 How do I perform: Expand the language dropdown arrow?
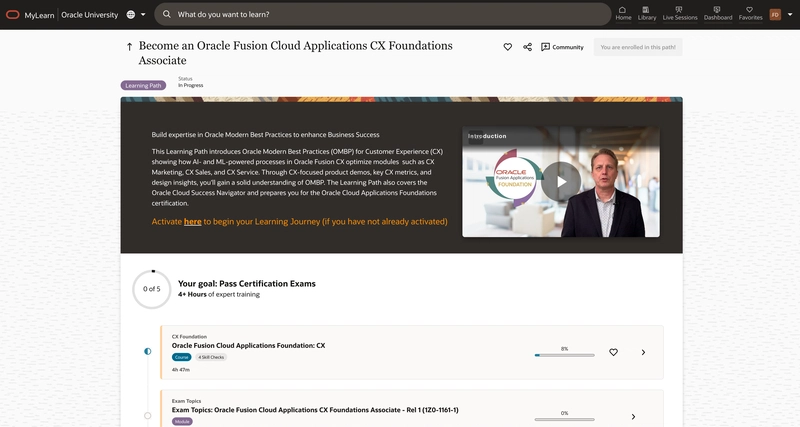[x=143, y=15]
